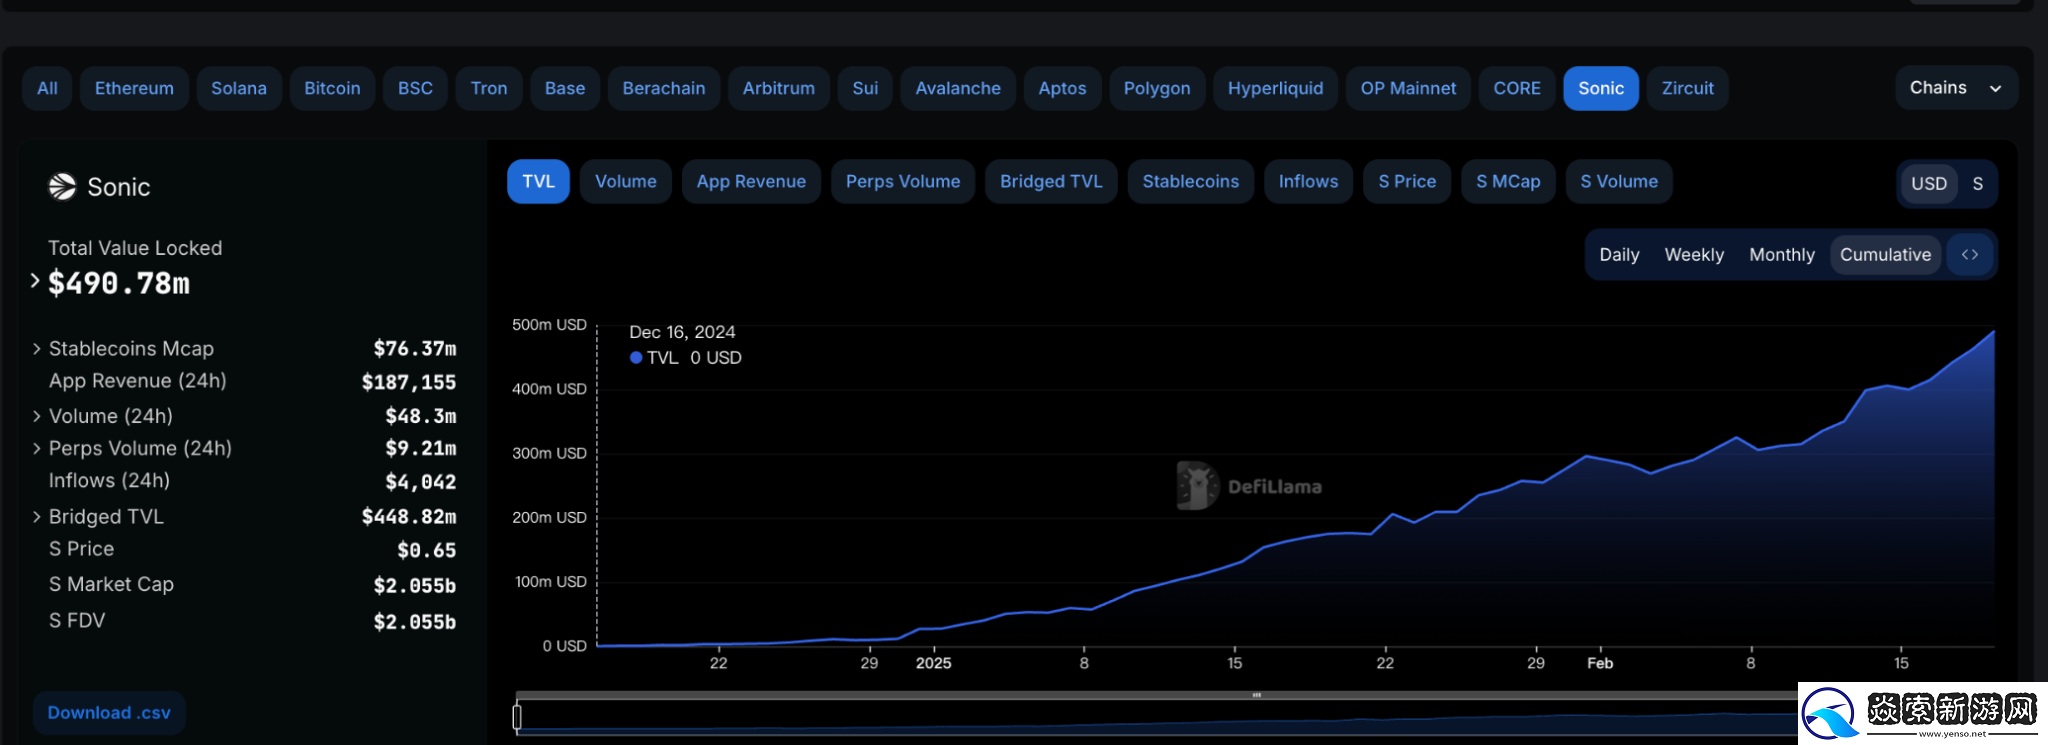Click the embed chart code icon
Screen dimensions: 2048x745
(1969, 255)
